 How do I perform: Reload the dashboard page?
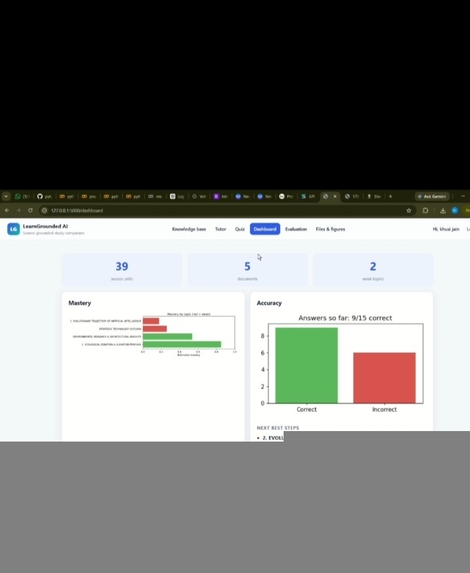coord(30,210)
